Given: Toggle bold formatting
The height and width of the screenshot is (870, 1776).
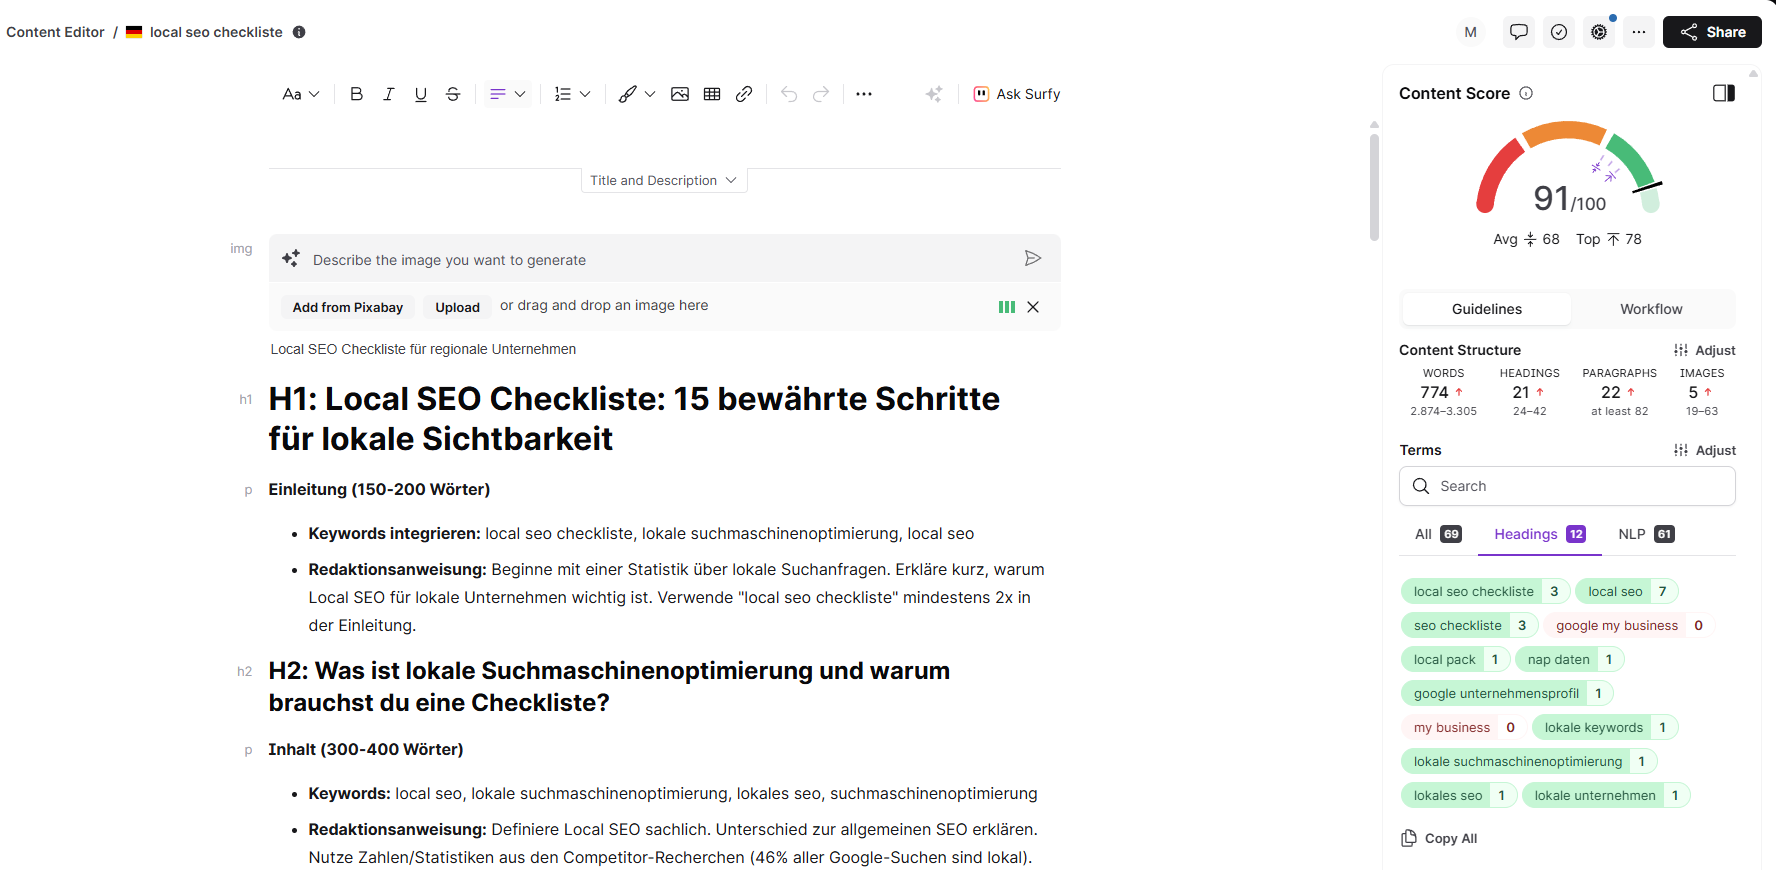Looking at the screenshot, I should [x=356, y=94].
